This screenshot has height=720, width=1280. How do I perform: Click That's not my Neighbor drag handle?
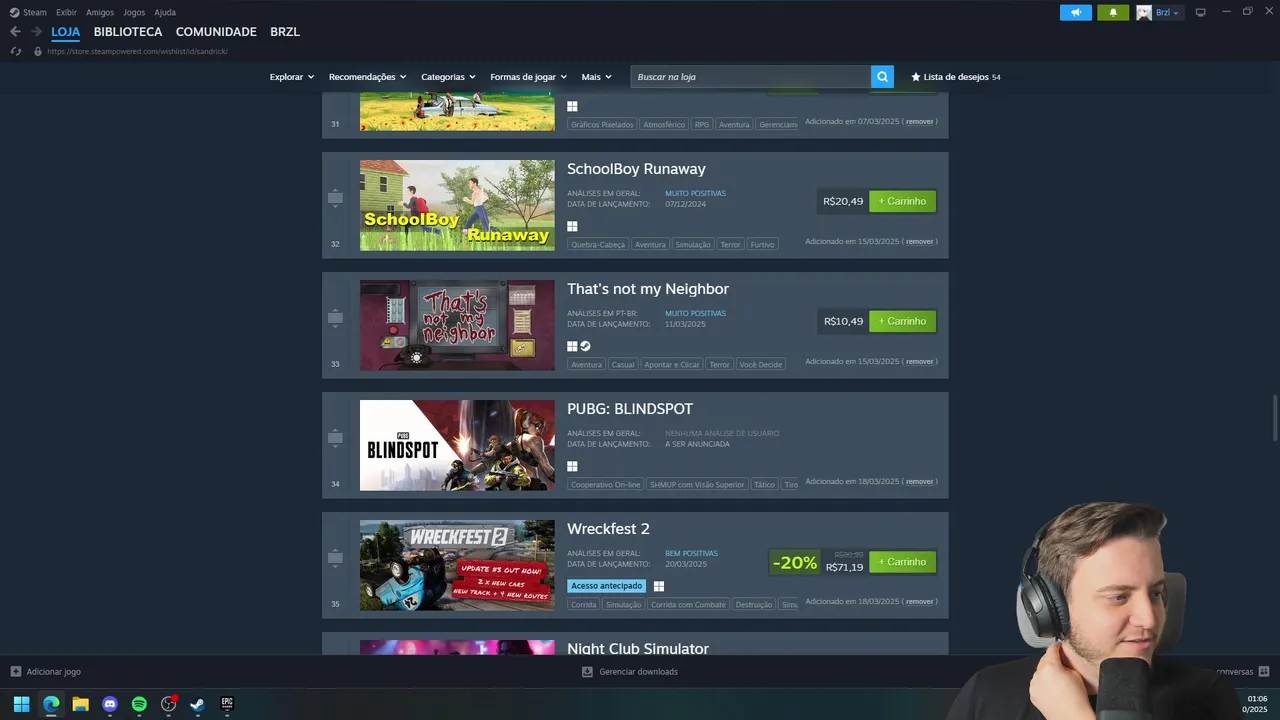335,318
